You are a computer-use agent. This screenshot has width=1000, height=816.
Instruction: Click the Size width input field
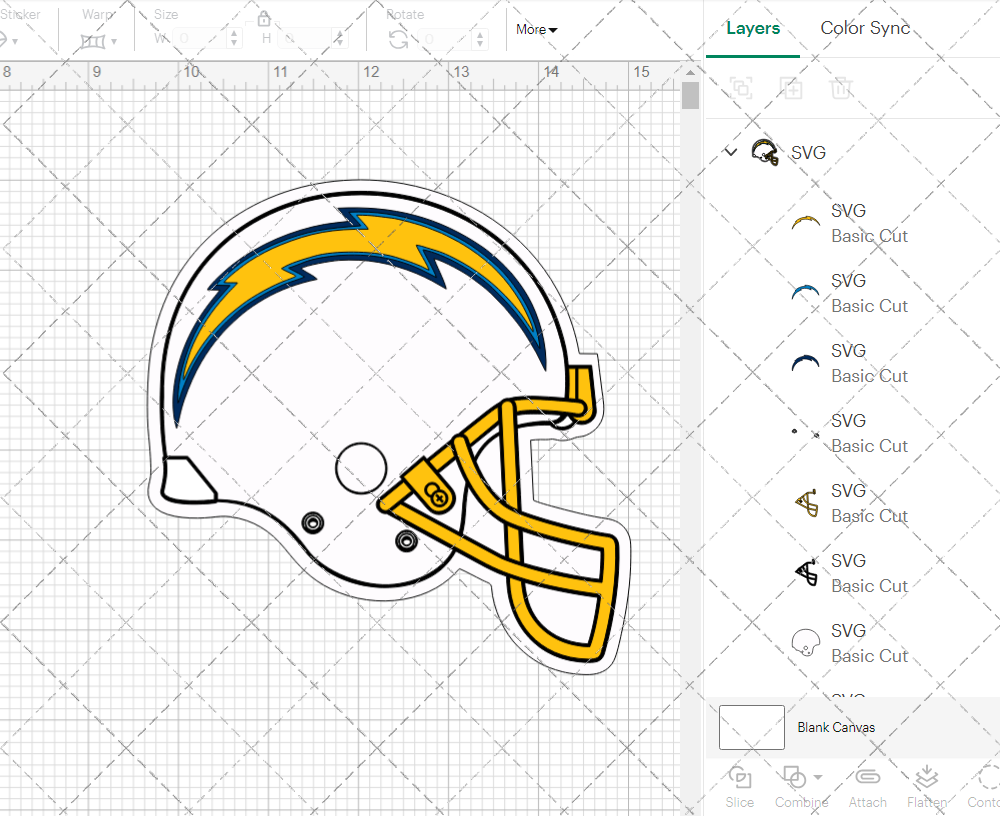click(x=200, y=38)
